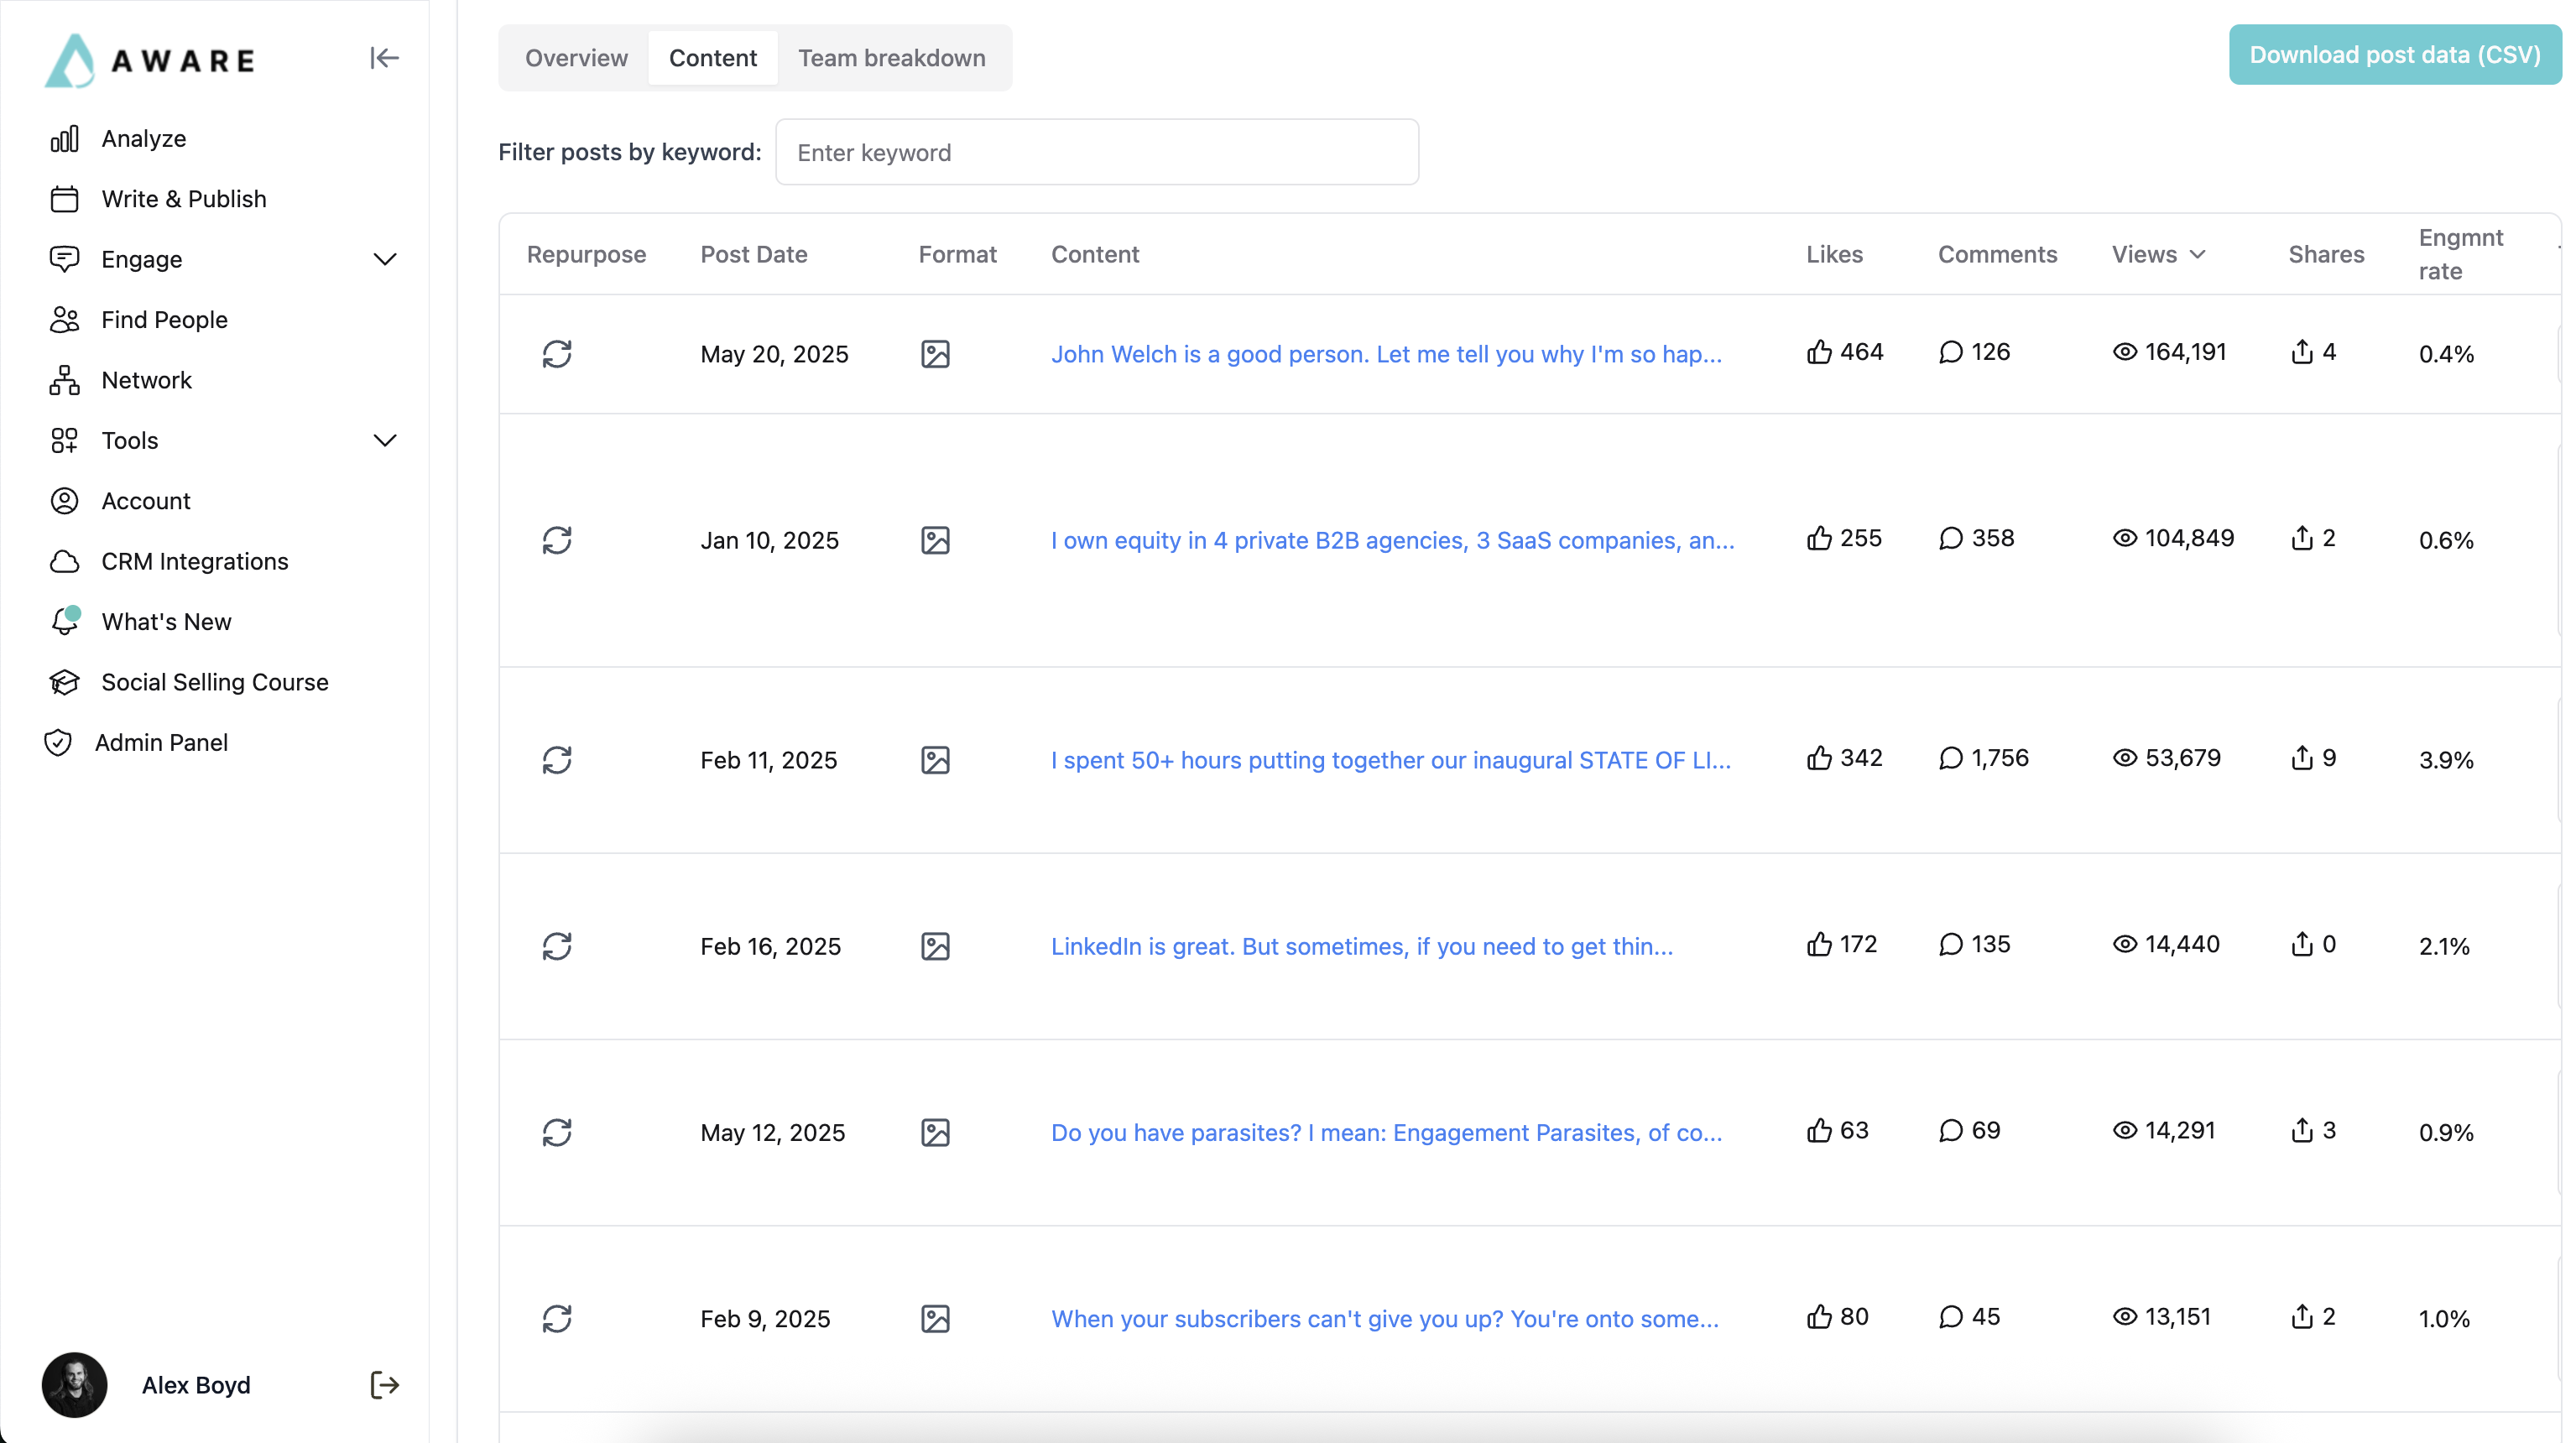Click the CRM Integrations cloud icon
This screenshot has height=1443, width=2576.
pyautogui.click(x=64, y=561)
